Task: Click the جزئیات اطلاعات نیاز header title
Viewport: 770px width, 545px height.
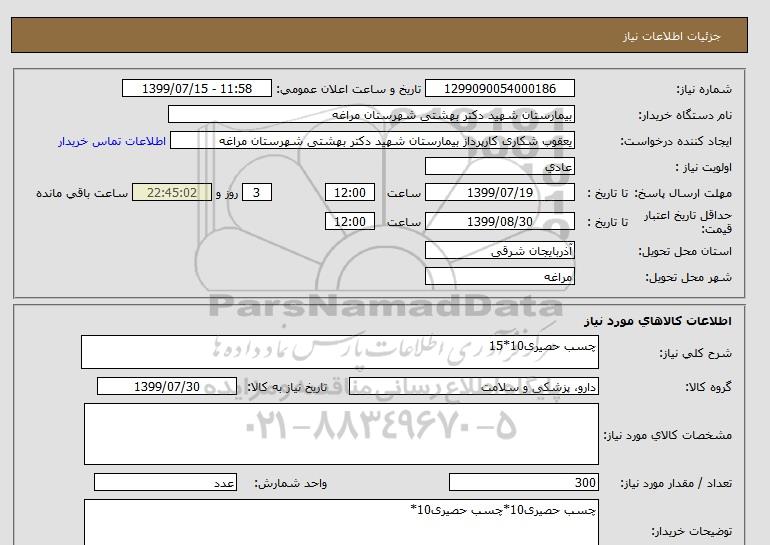Action: (x=671, y=36)
